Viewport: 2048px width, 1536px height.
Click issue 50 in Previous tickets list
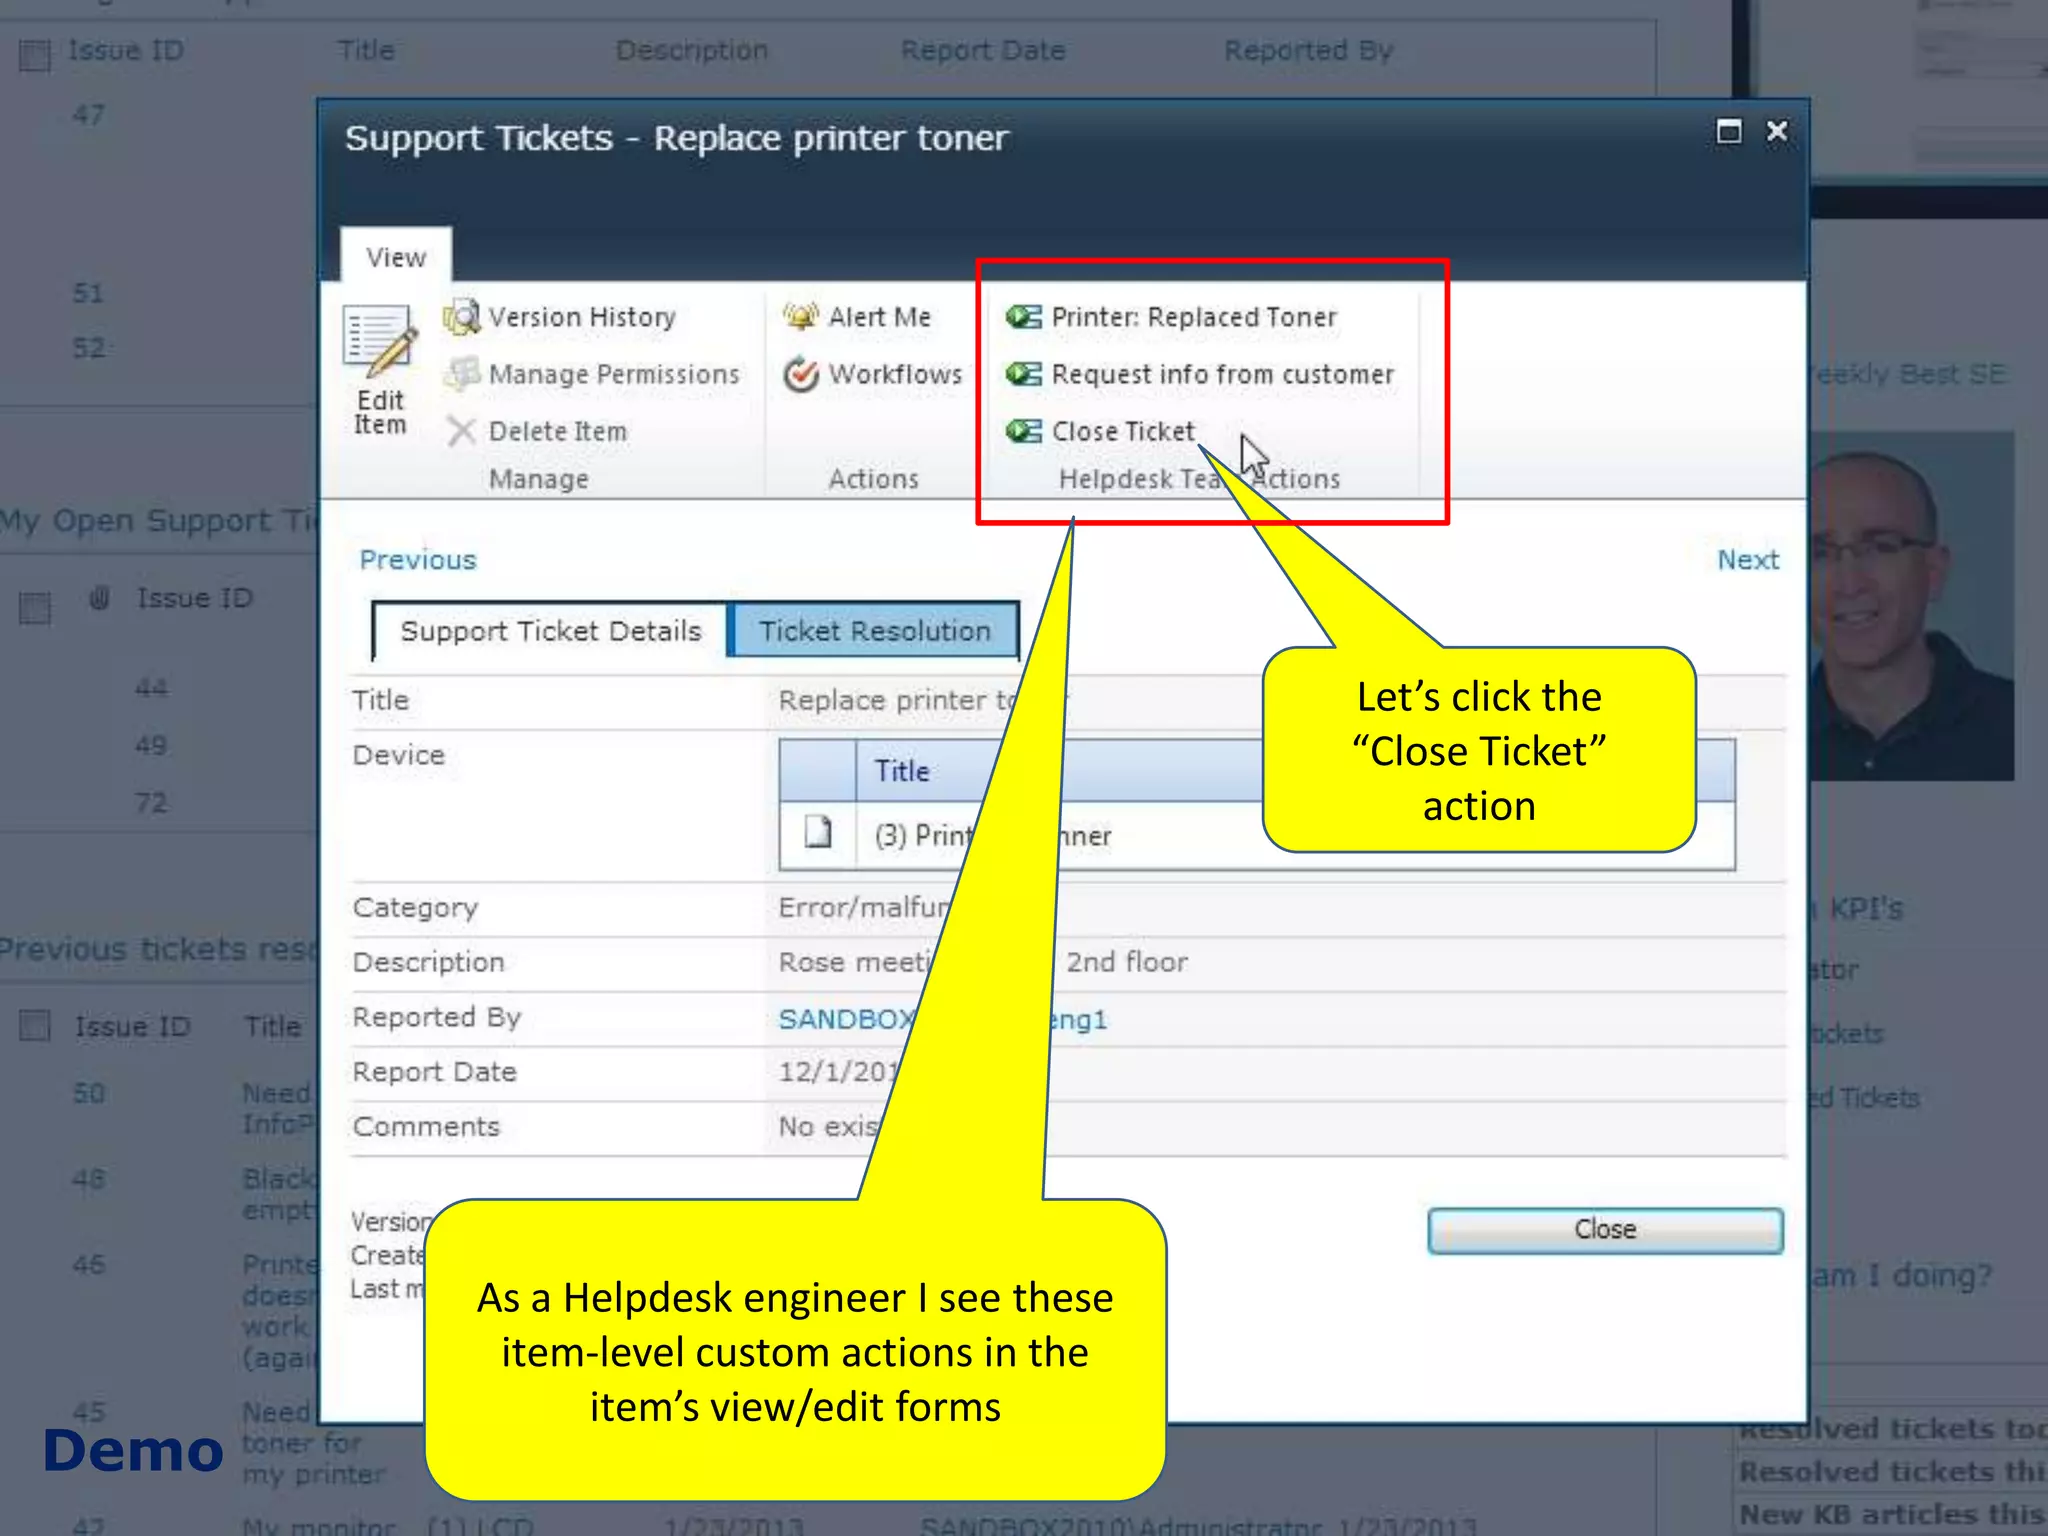89,1093
